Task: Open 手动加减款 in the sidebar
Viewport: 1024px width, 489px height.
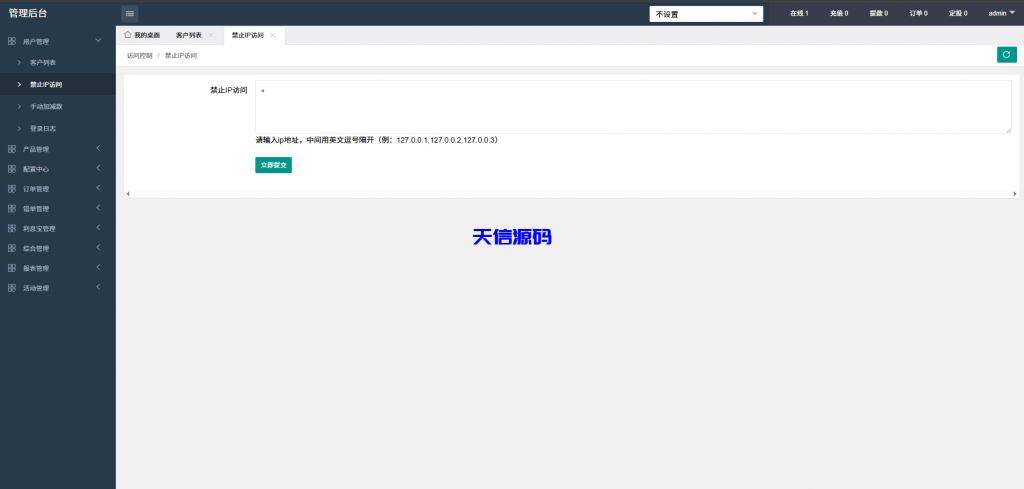Action: point(46,106)
